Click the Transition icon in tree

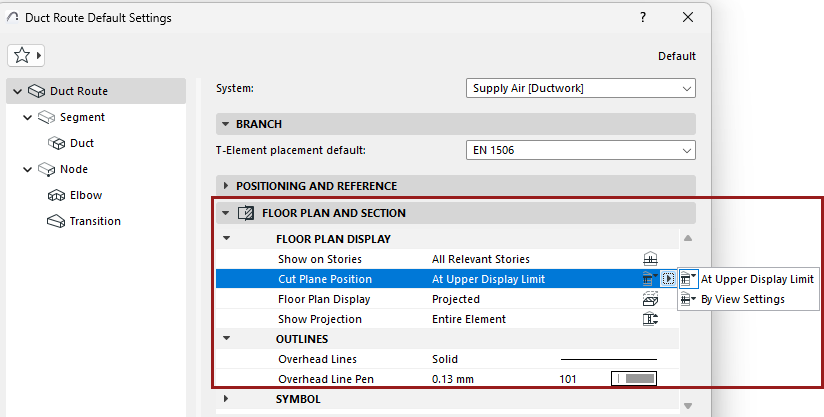(x=56, y=221)
